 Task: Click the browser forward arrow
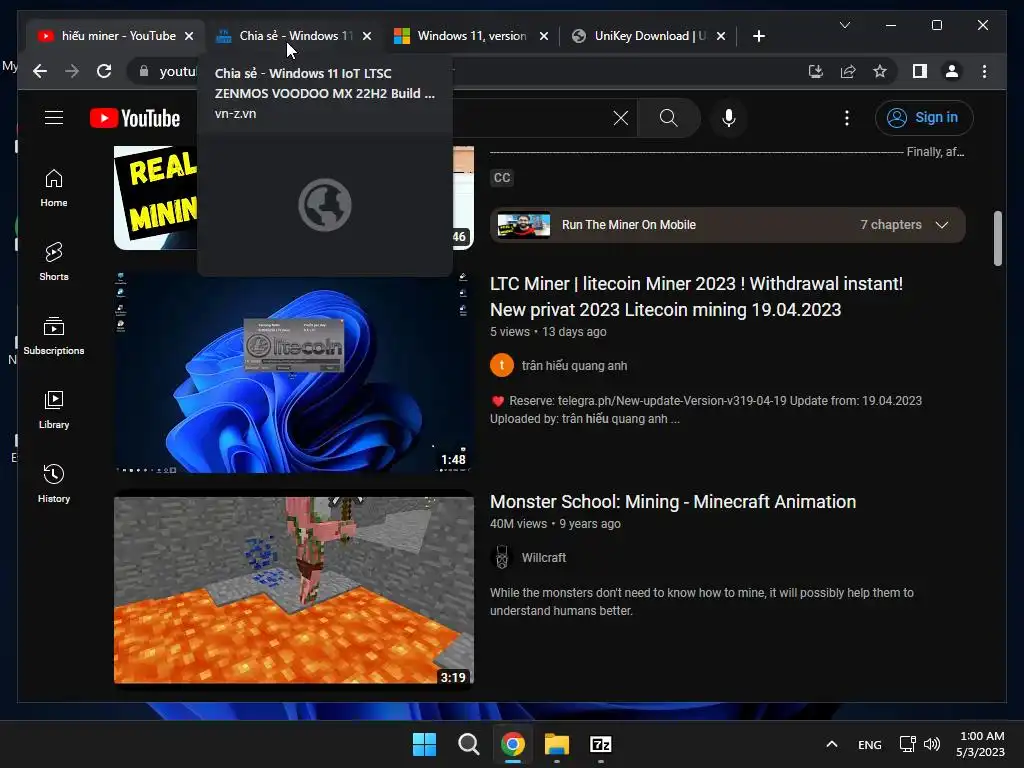[x=72, y=71]
